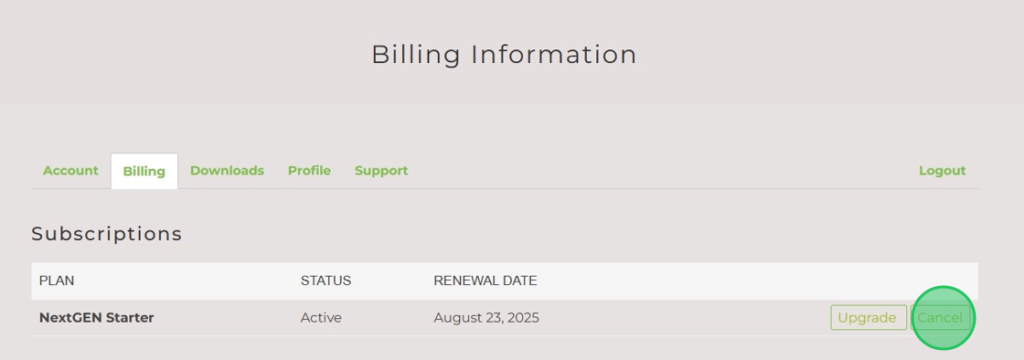This screenshot has height=360, width=1024.
Task: Open the Profile tab
Action: [x=309, y=171]
